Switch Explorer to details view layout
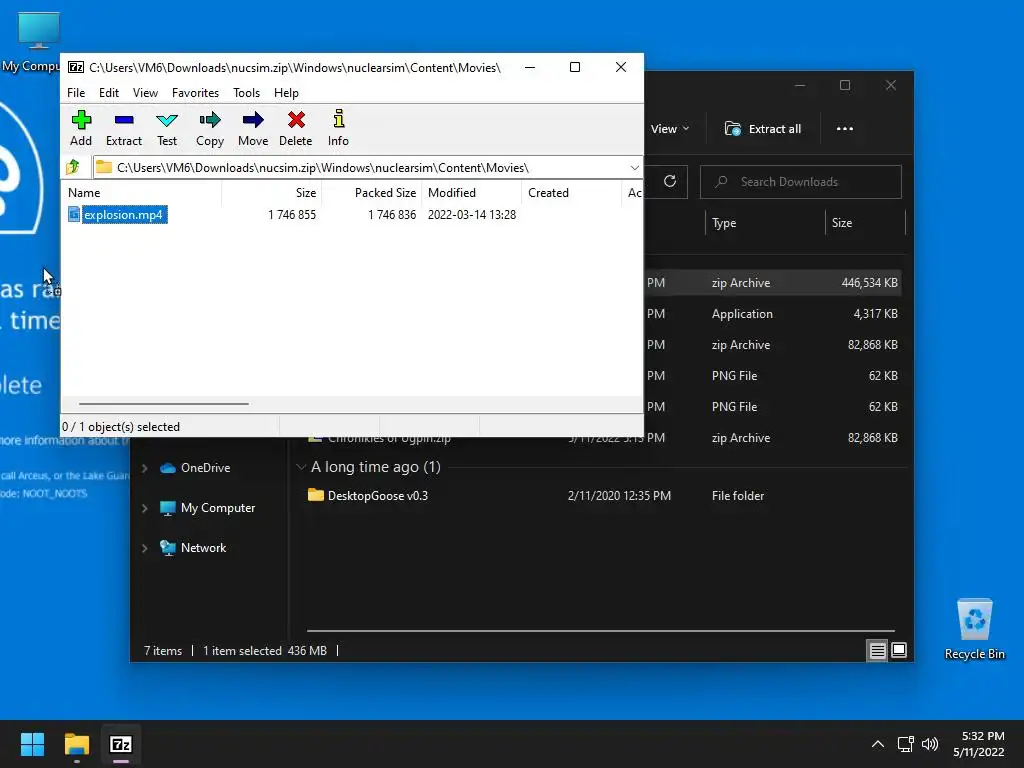 click(877, 650)
